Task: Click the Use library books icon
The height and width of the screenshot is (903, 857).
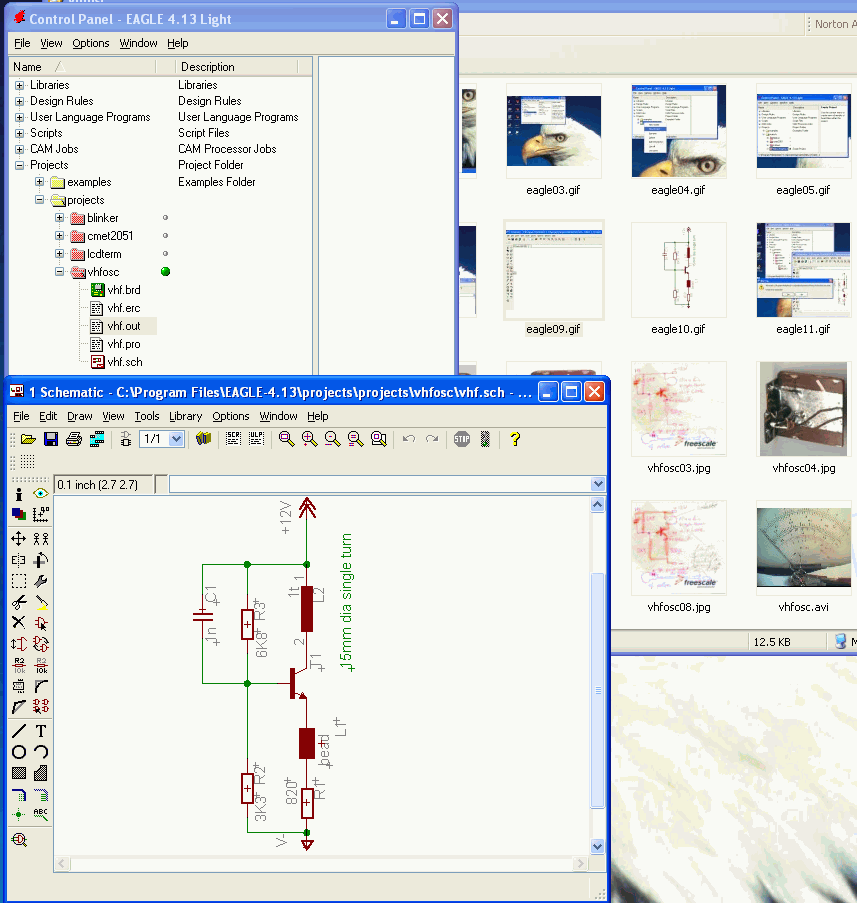Action: pyautogui.click(x=203, y=439)
